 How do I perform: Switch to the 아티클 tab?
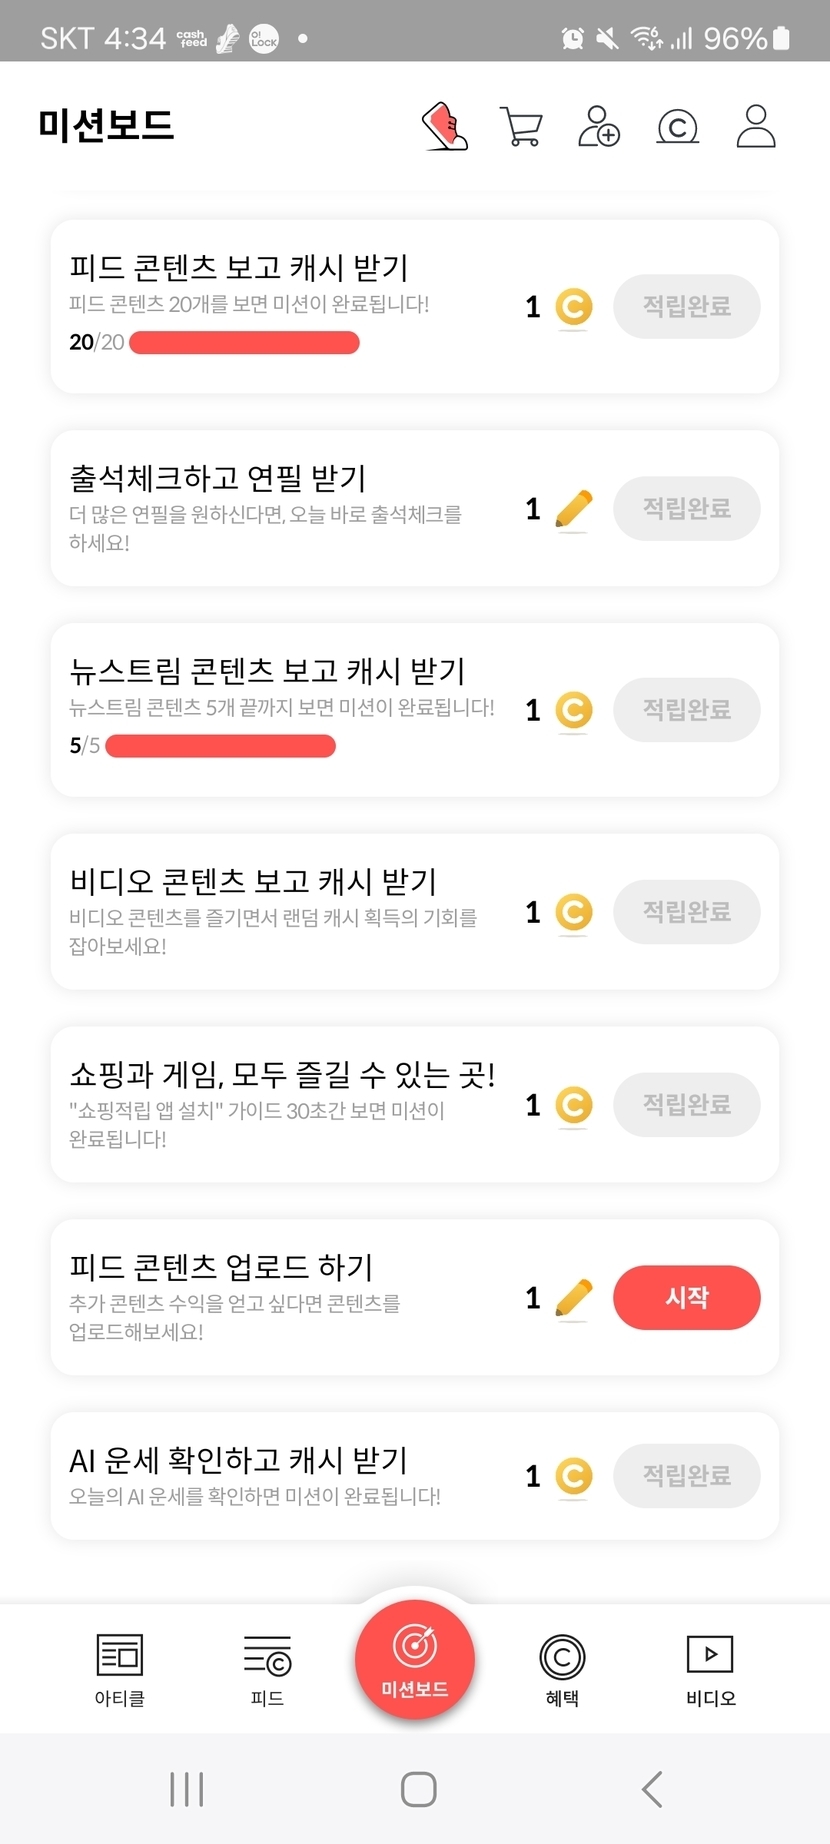(x=120, y=1669)
